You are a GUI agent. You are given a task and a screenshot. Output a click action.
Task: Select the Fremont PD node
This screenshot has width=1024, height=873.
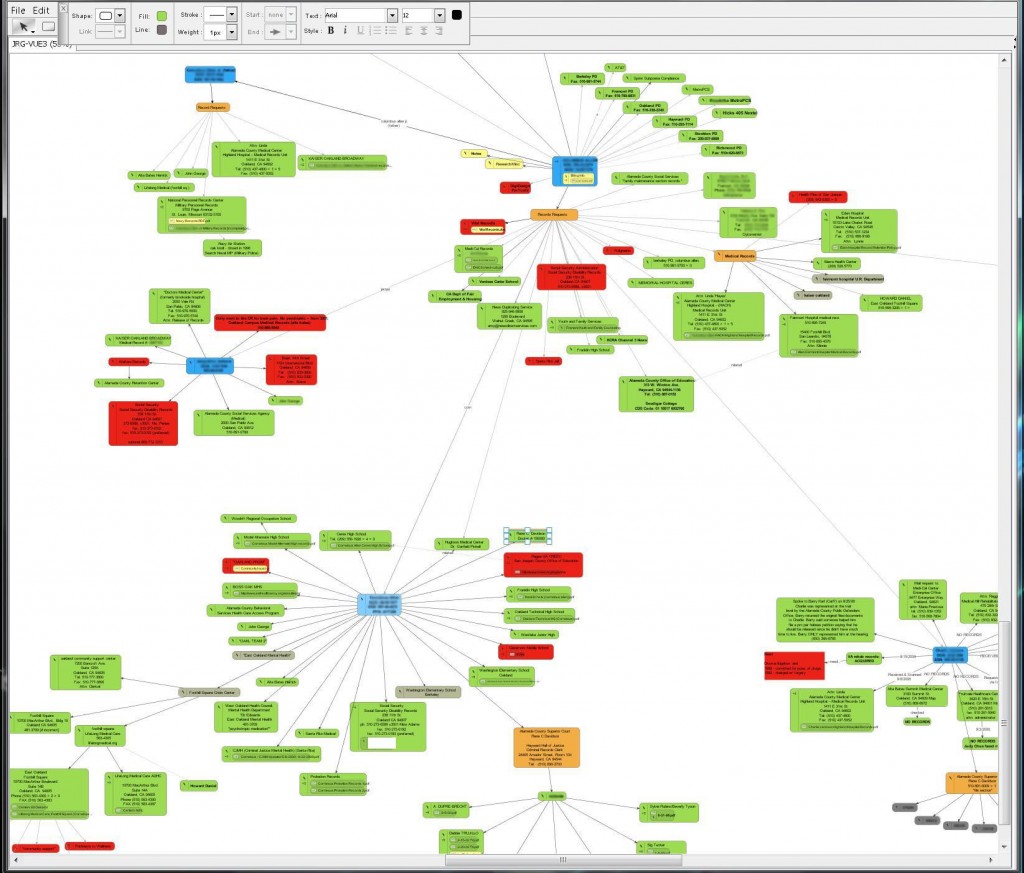[x=619, y=93]
